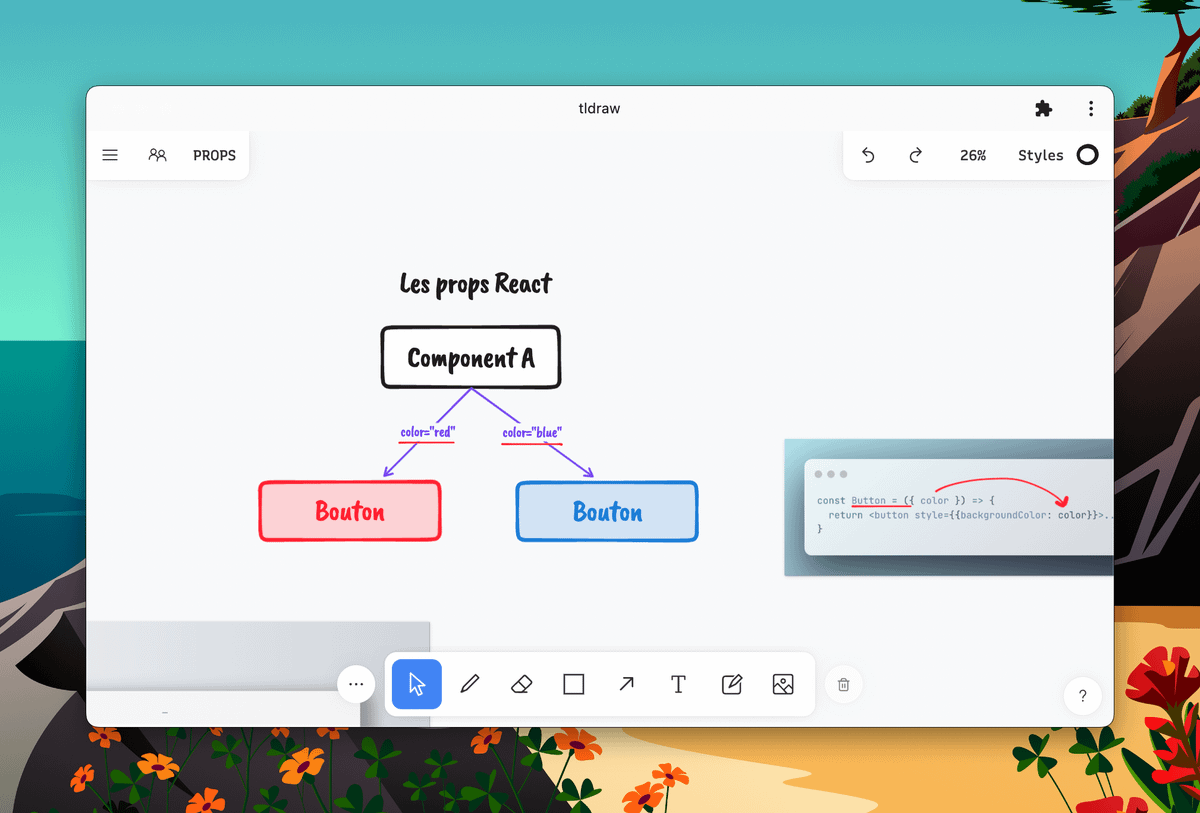Open the PROPS page selector
The width and height of the screenshot is (1200, 813).
tap(214, 155)
